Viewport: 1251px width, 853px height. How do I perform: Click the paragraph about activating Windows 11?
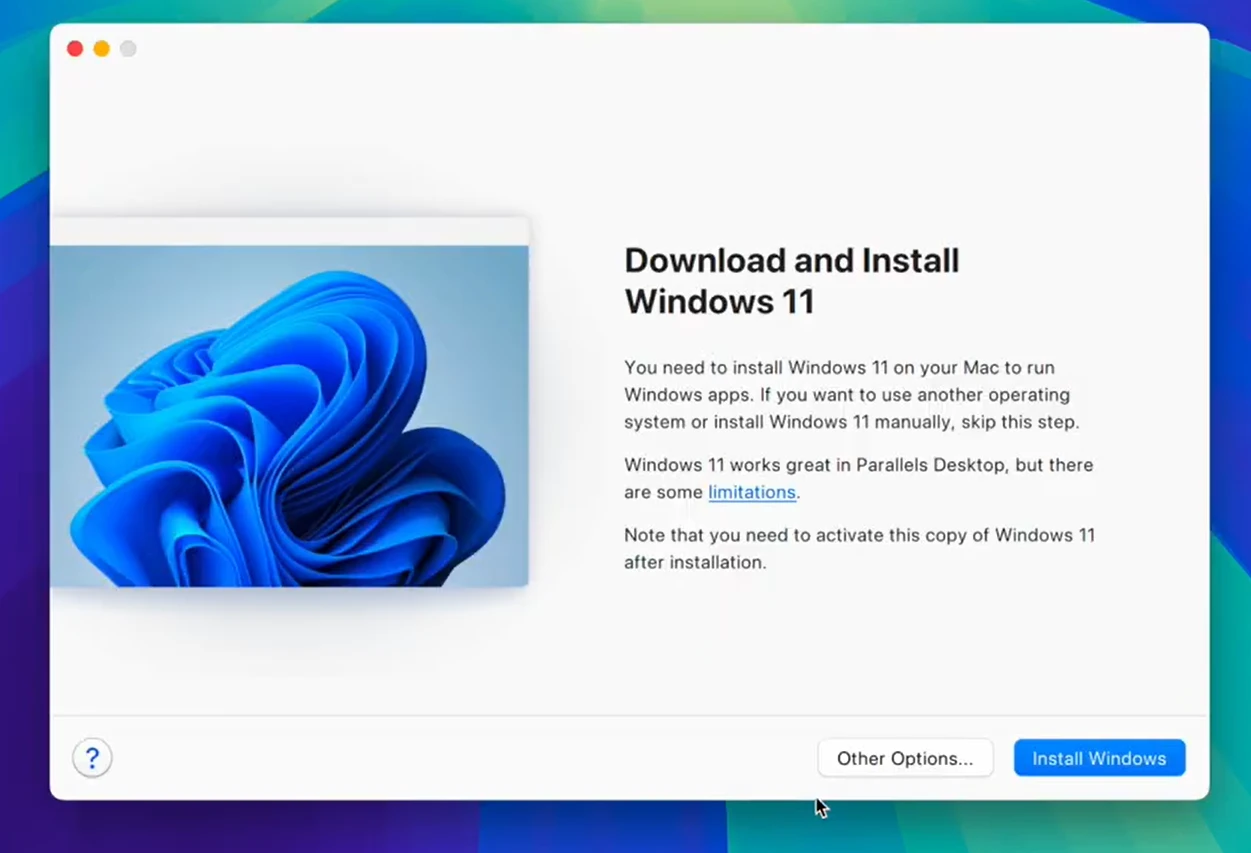pos(859,548)
